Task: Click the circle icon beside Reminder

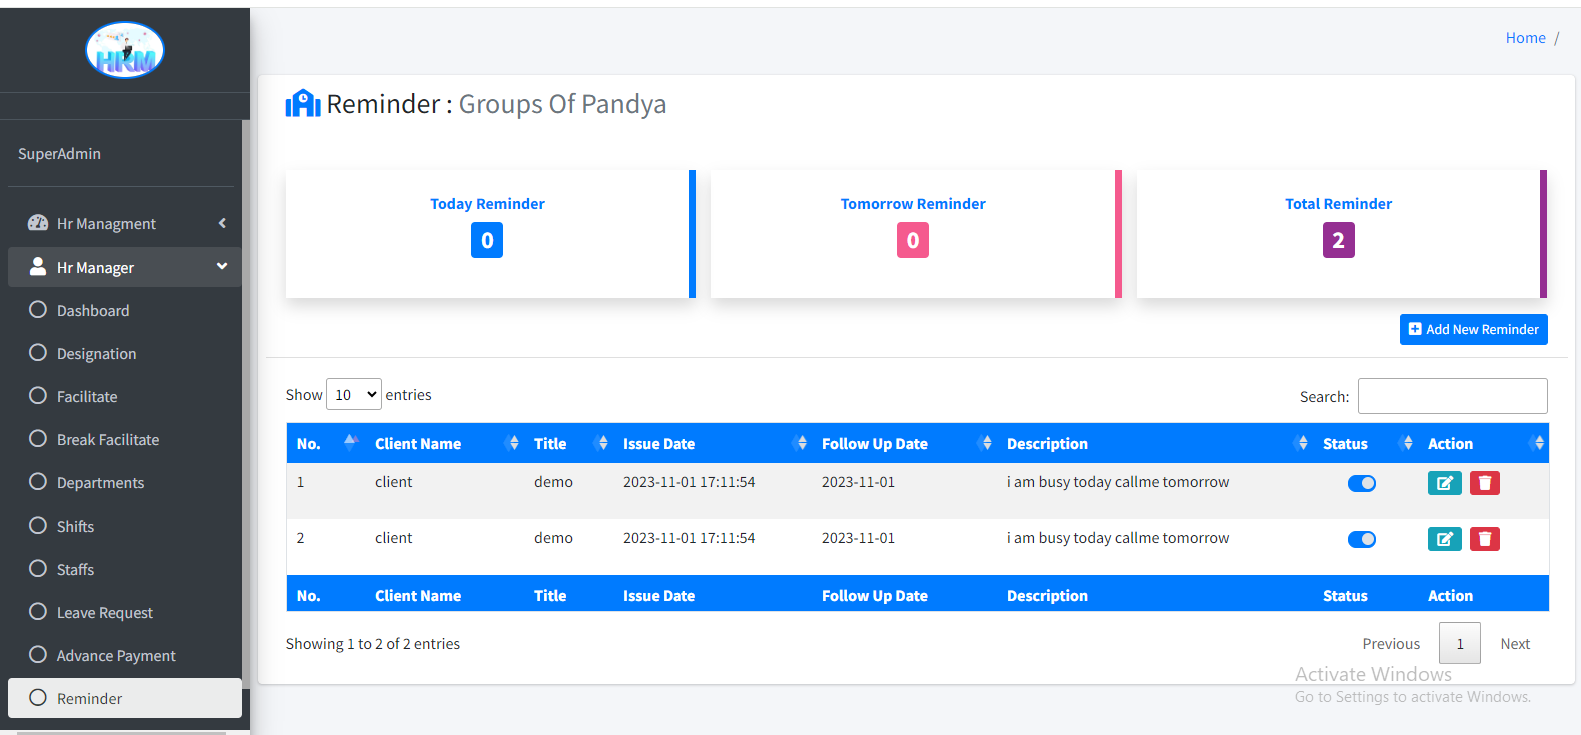Action: tap(38, 697)
